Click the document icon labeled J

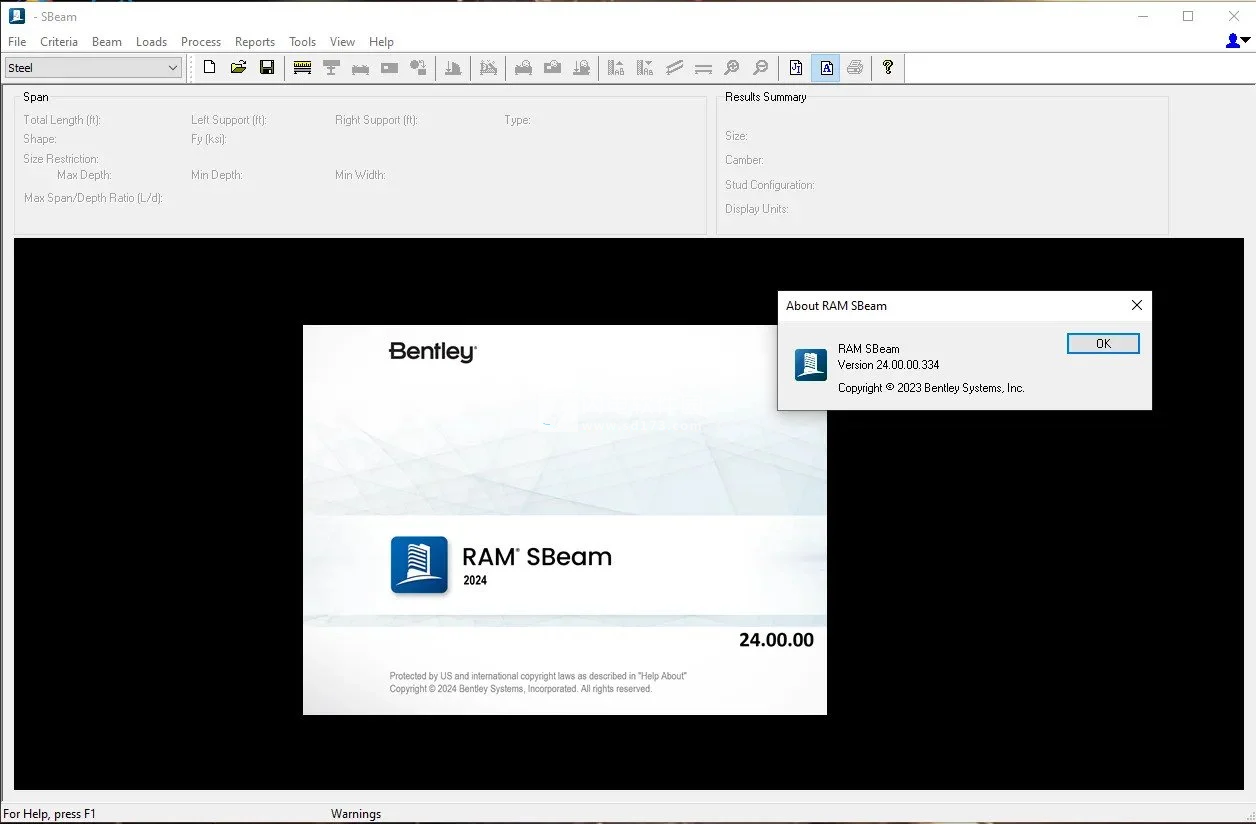(x=796, y=67)
